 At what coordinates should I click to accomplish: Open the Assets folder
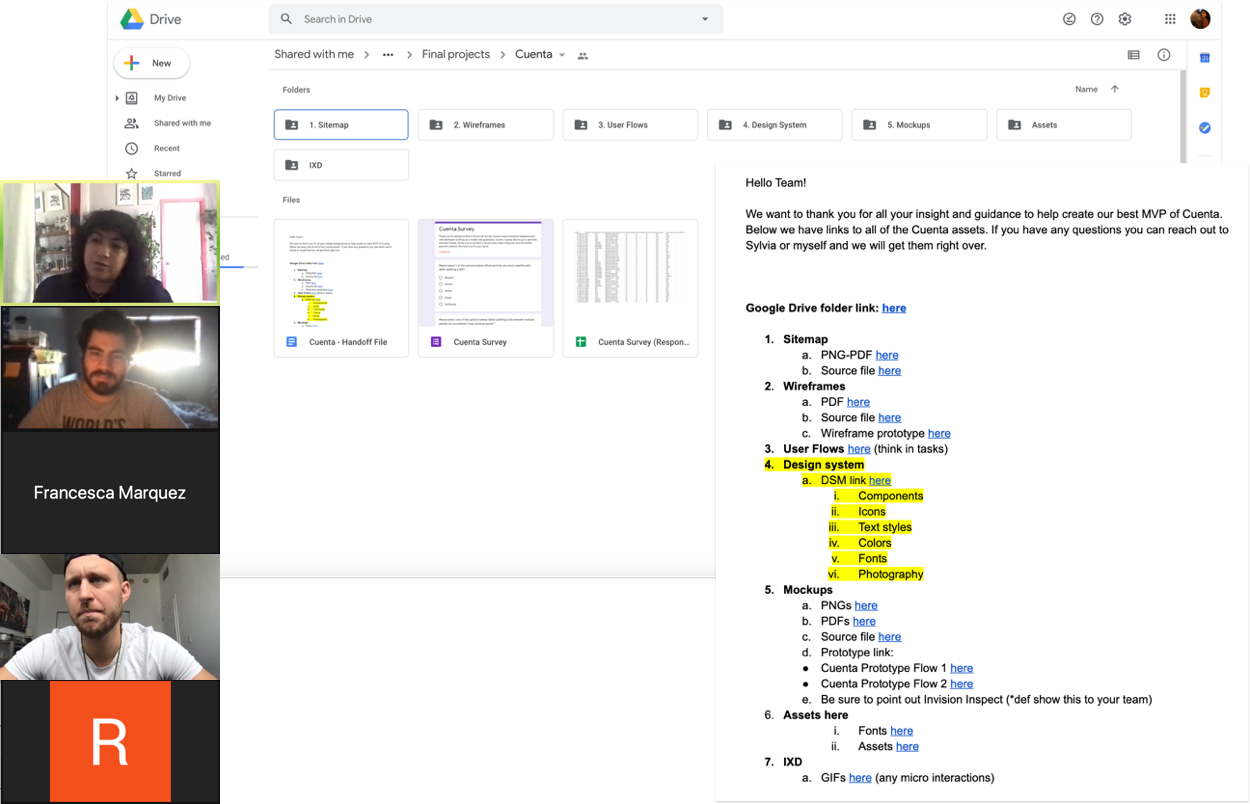tap(1064, 125)
